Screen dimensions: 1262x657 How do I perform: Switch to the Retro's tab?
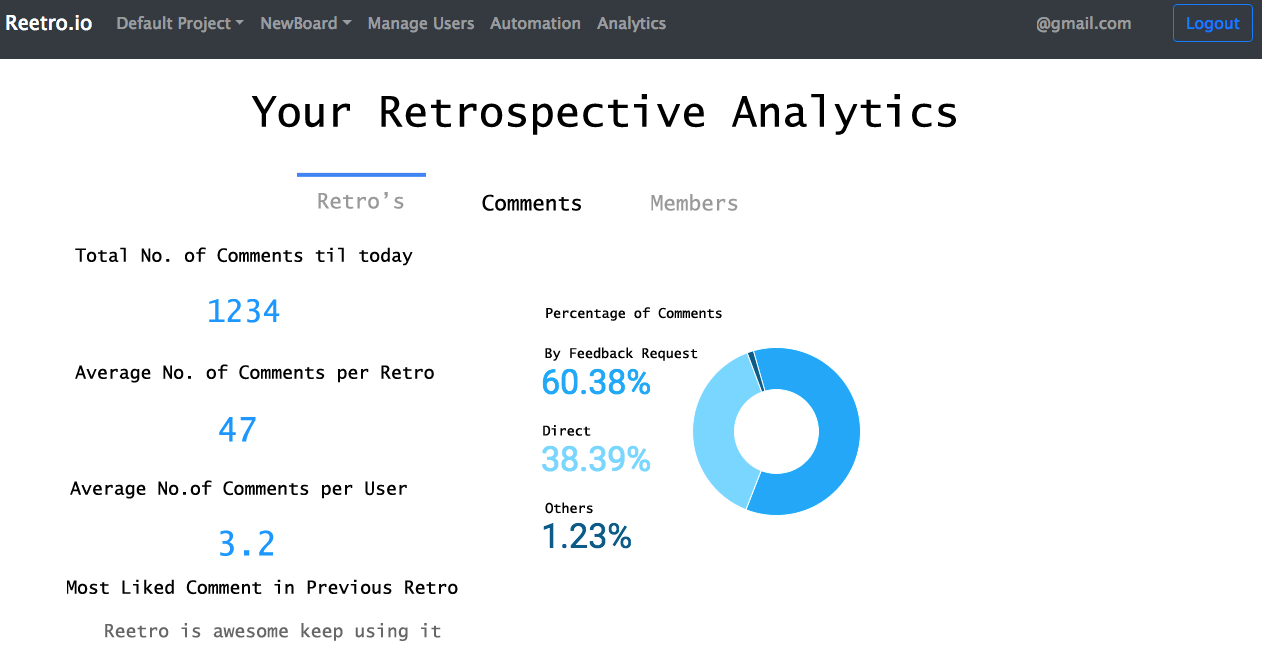pos(361,202)
